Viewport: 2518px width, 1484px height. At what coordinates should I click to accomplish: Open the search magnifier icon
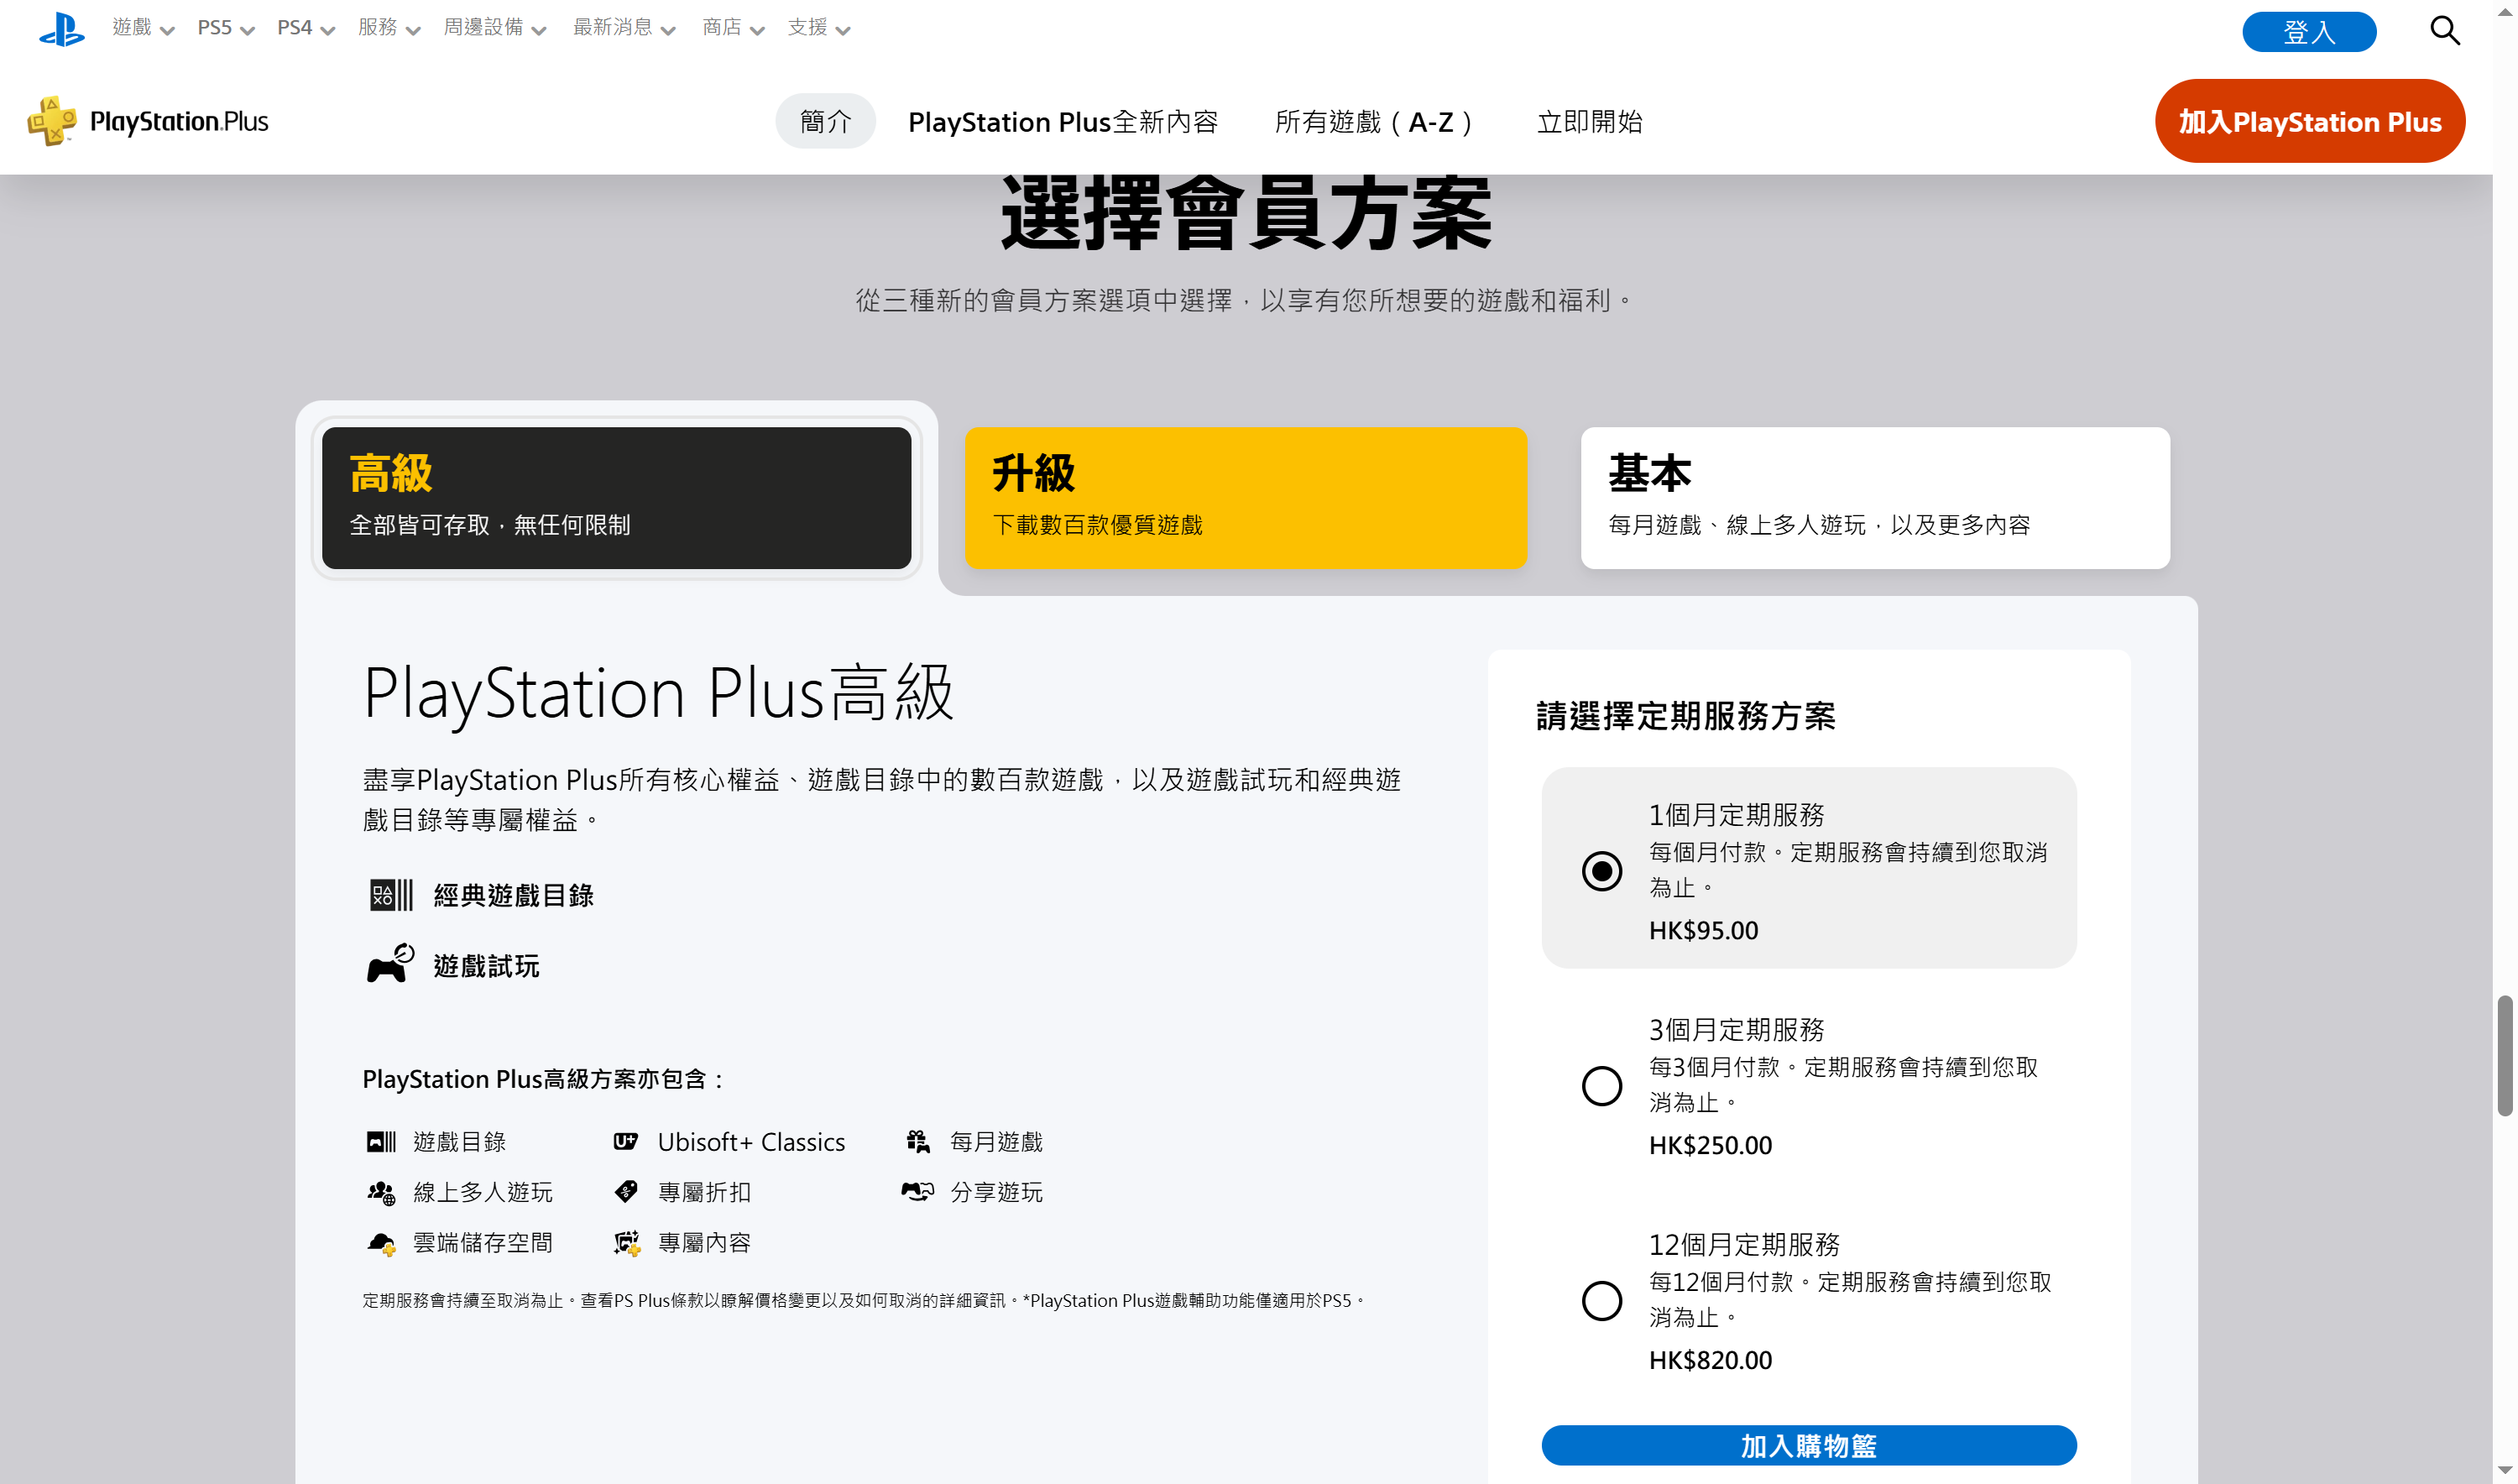click(x=2445, y=30)
